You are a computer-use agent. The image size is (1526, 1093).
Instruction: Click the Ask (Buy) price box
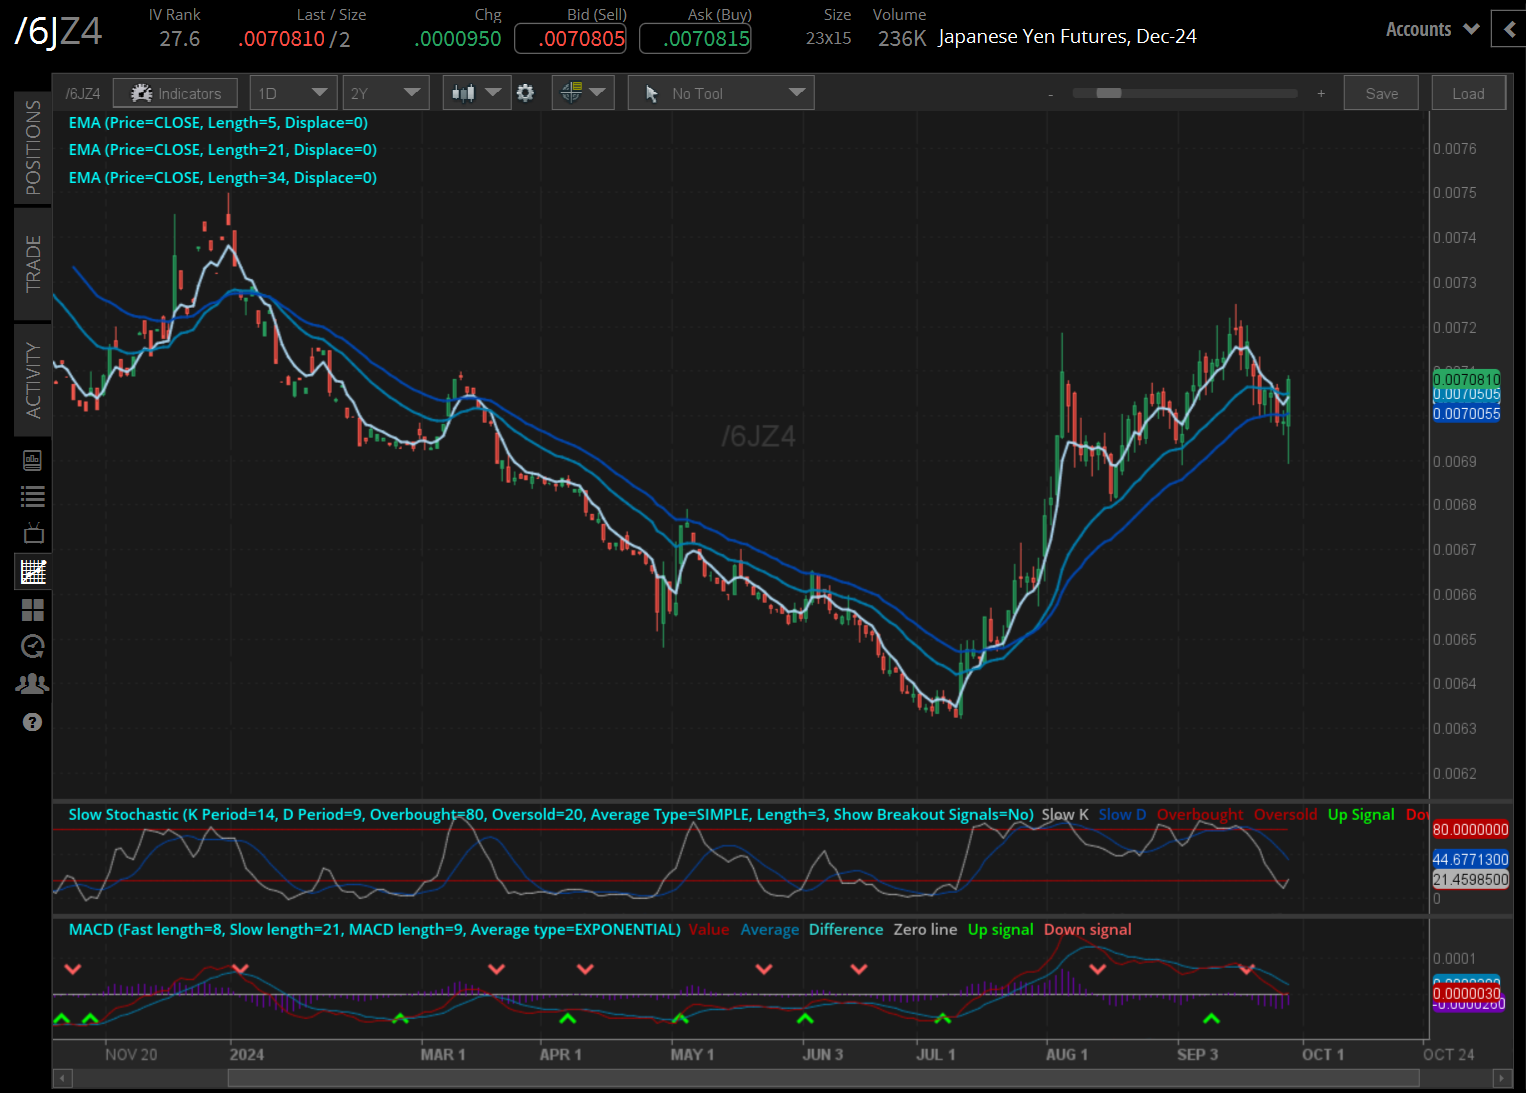coord(695,39)
